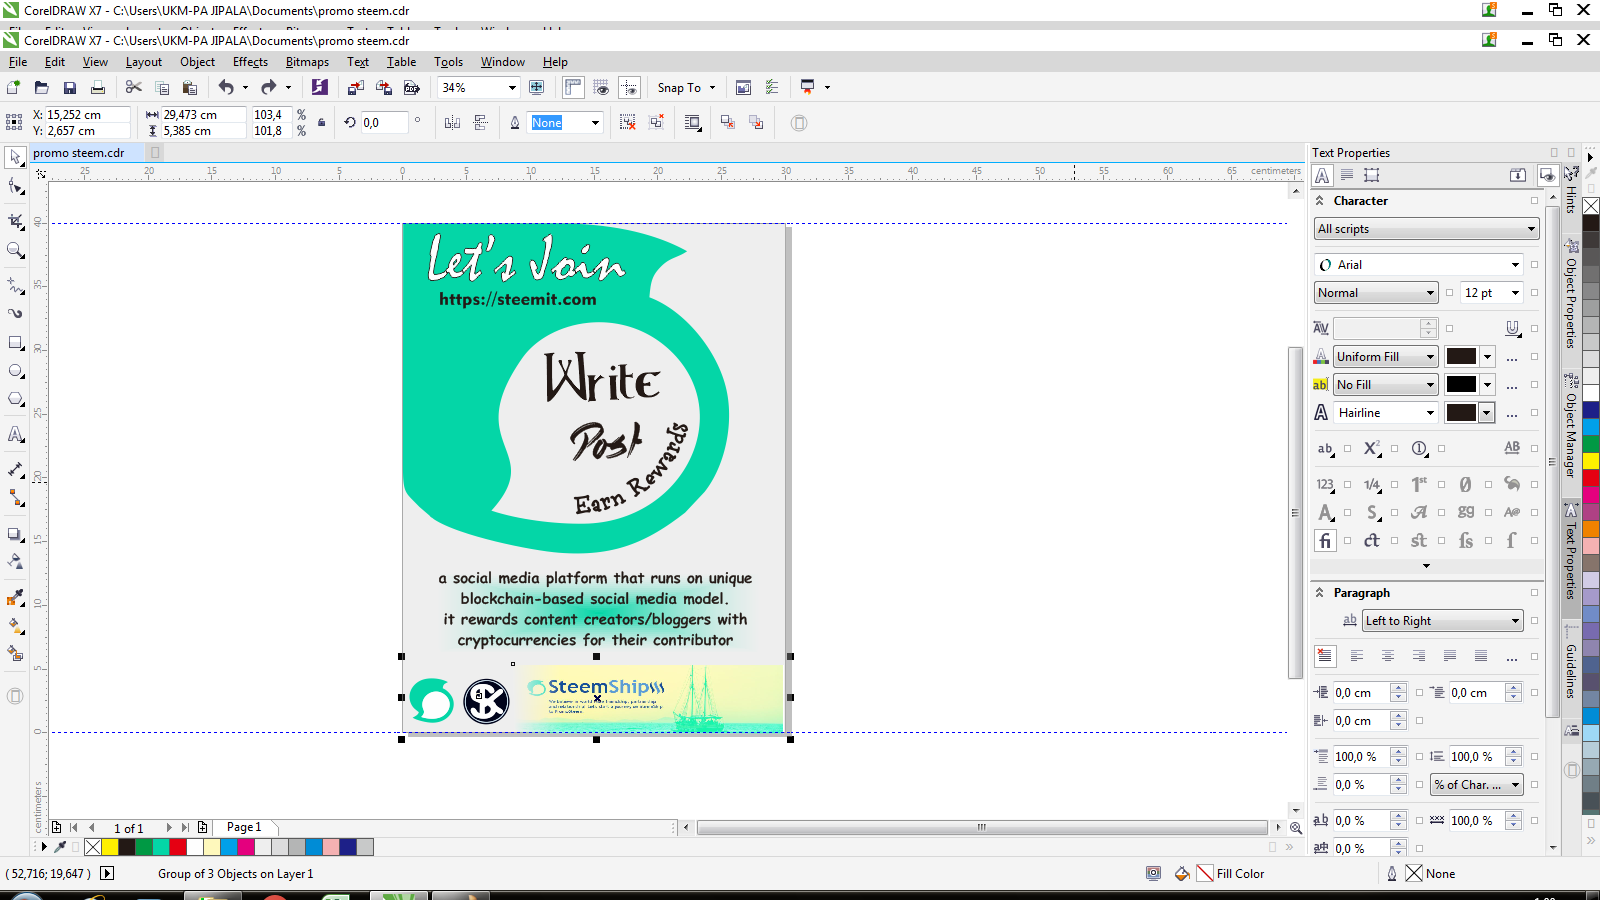Toggle the square beside Left to Right
Viewport: 1600px width, 900px height.
coord(1534,621)
